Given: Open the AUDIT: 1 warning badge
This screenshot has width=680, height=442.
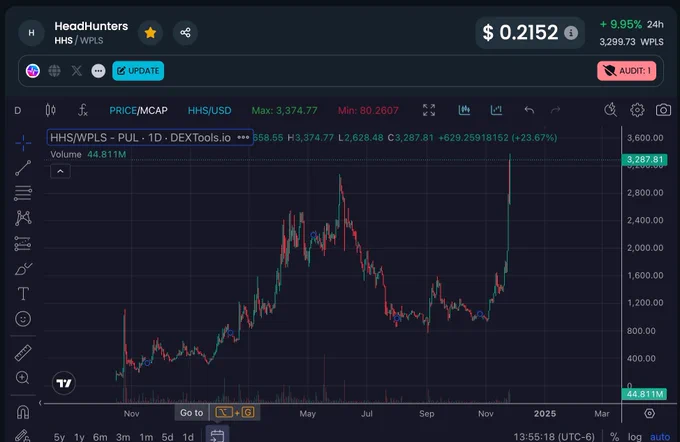Looking at the screenshot, I should coord(627,71).
